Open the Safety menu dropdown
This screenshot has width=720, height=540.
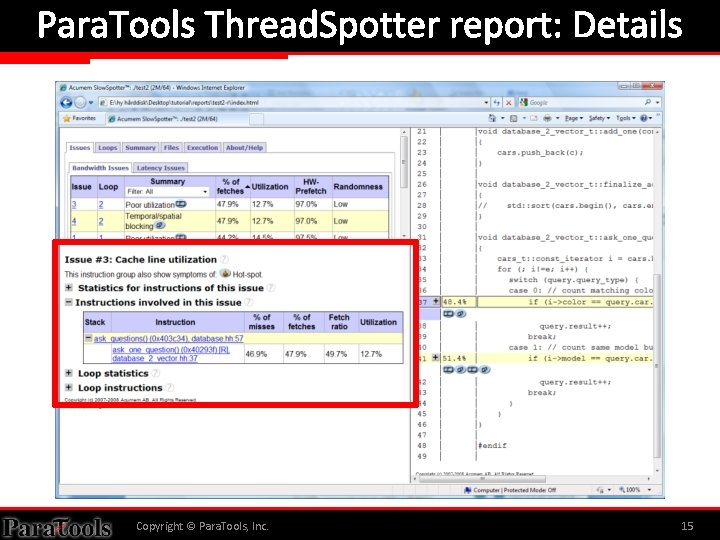(599, 118)
